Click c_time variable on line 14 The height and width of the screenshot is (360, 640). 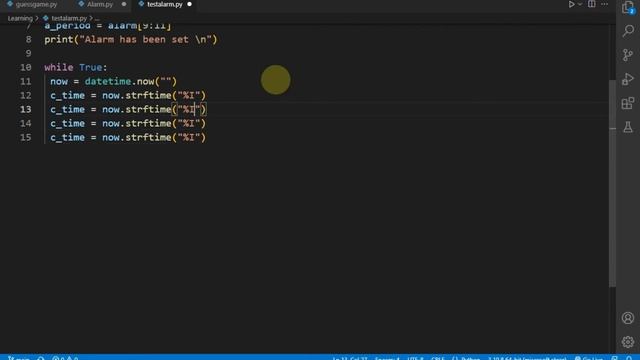coord(67,123)
